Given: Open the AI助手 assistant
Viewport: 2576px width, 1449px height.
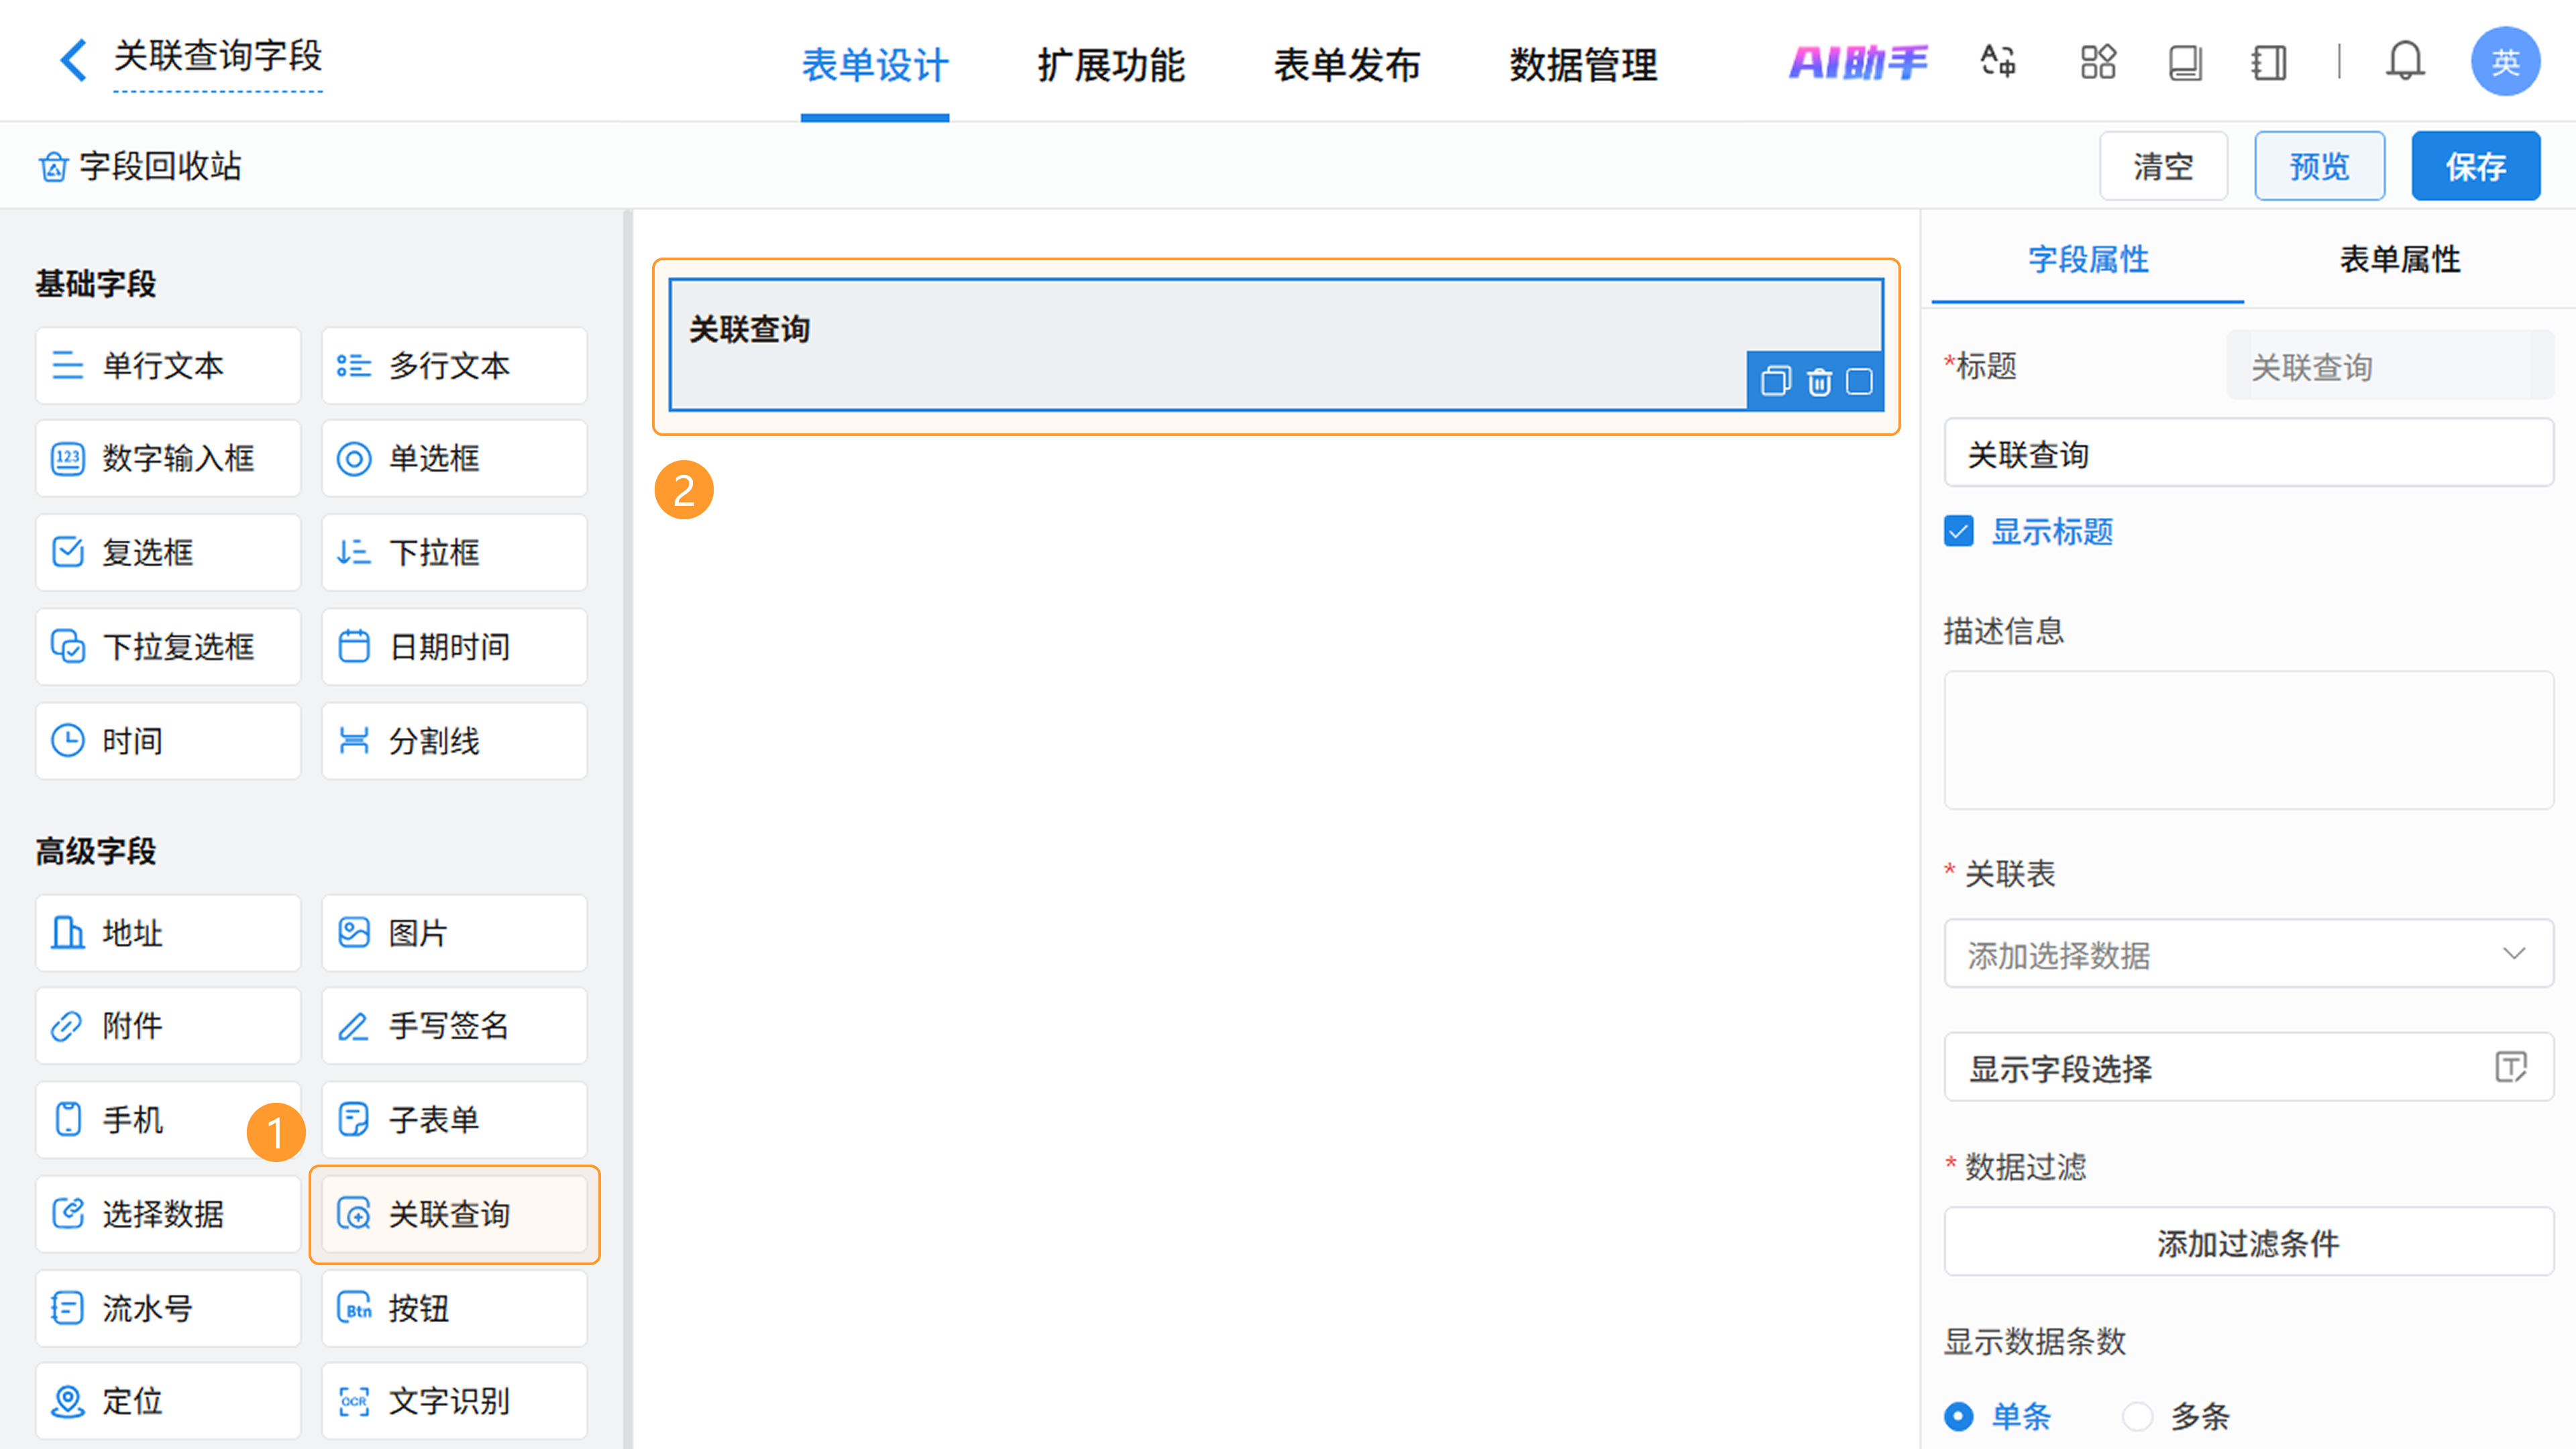Looking at the screenshot, I should [x=1858, y=62].
